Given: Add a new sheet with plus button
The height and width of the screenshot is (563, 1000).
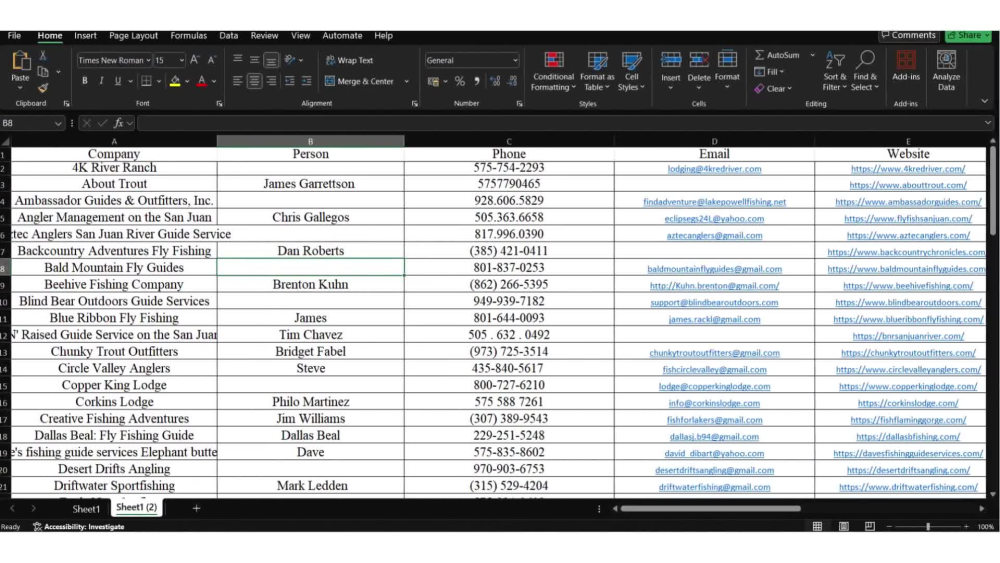Looking at the screenshot, I should (196, 508).
